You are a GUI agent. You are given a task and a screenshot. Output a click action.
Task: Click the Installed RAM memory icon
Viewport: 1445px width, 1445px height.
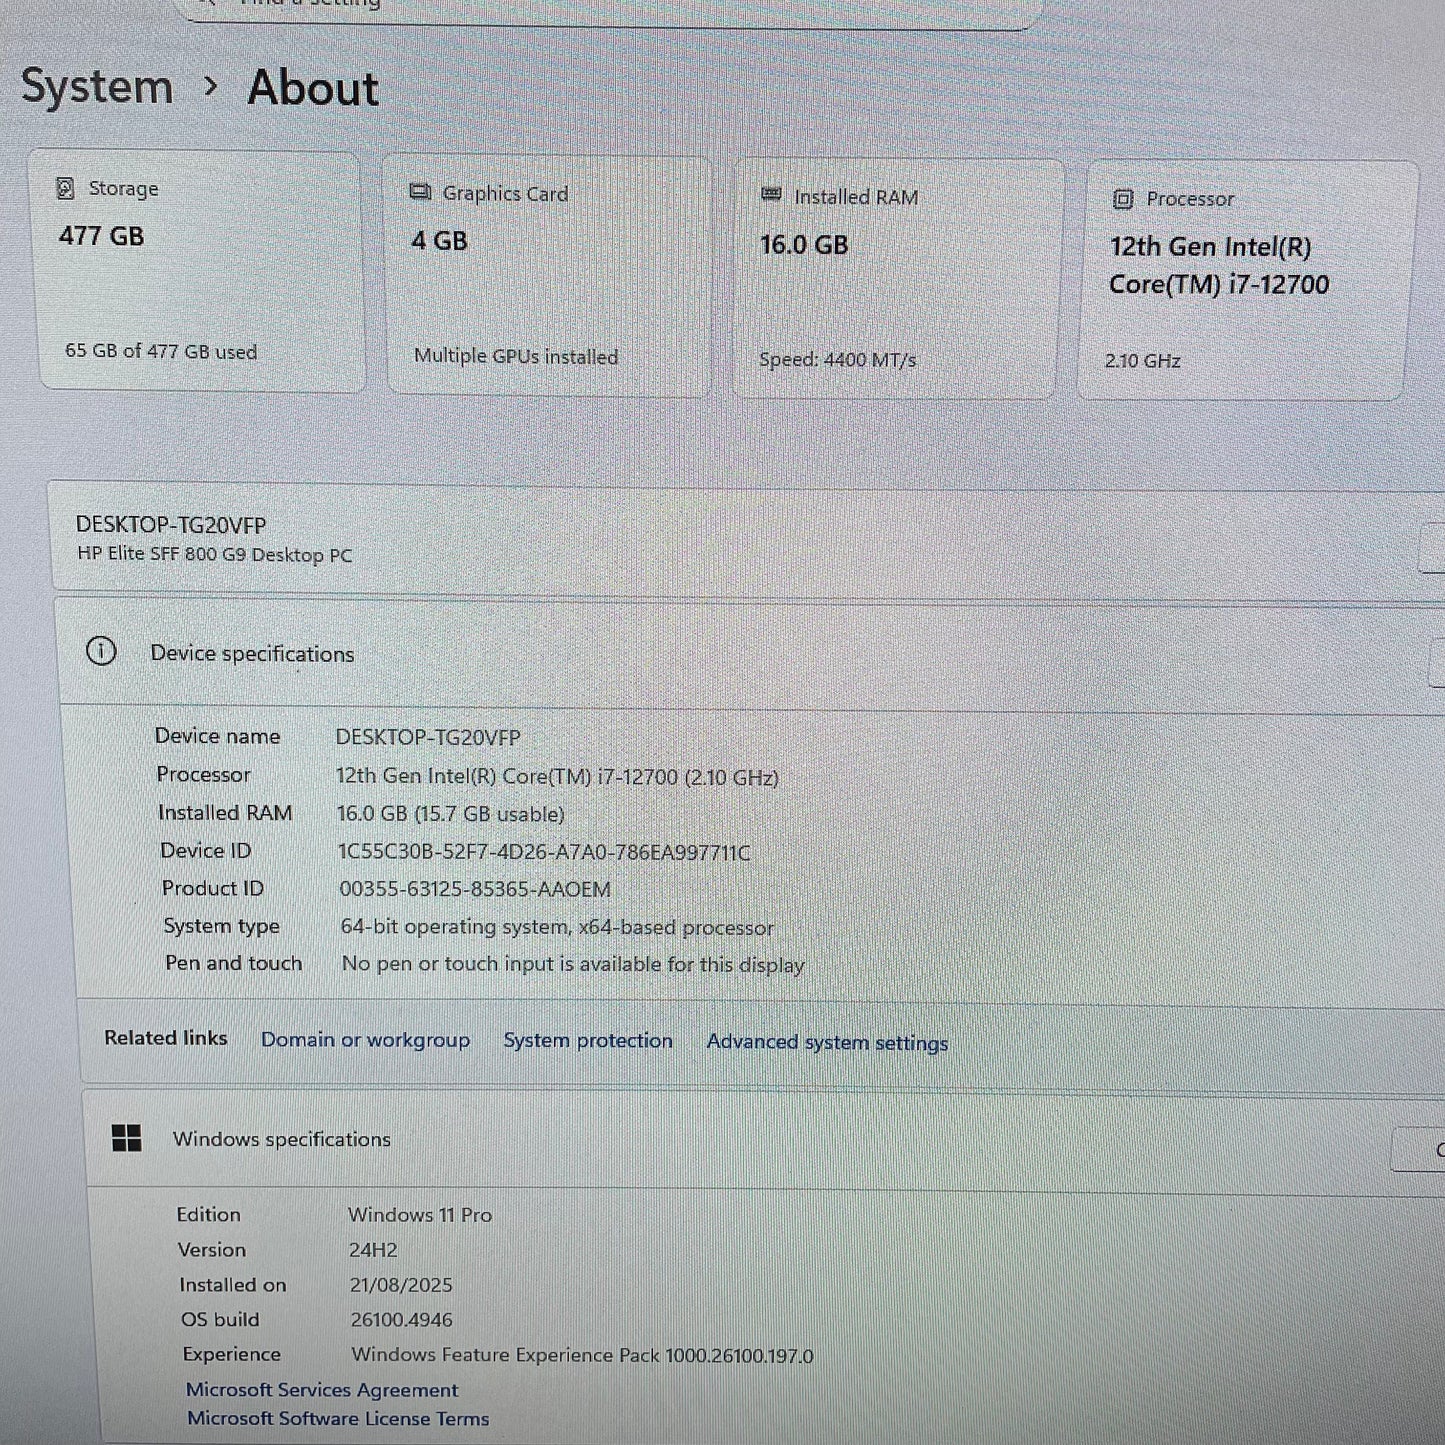click(x=770, y=196)
